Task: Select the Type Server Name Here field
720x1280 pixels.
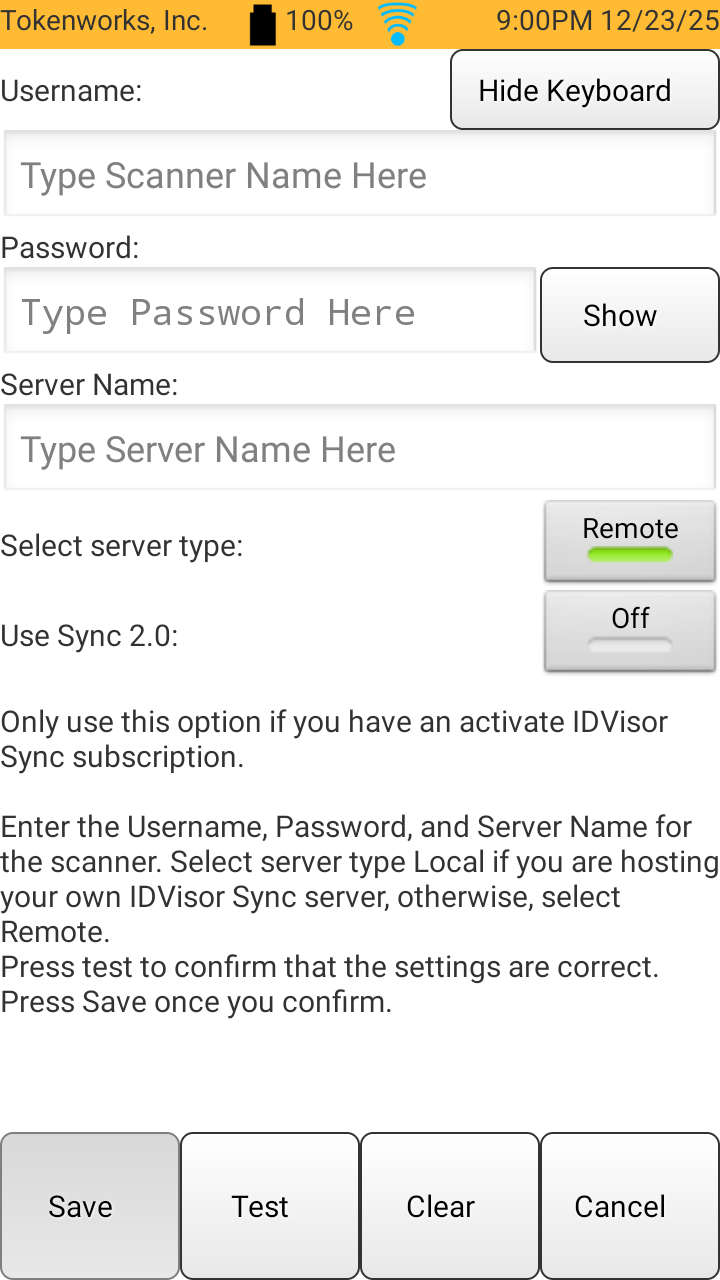Action: [x=360, y=450]
